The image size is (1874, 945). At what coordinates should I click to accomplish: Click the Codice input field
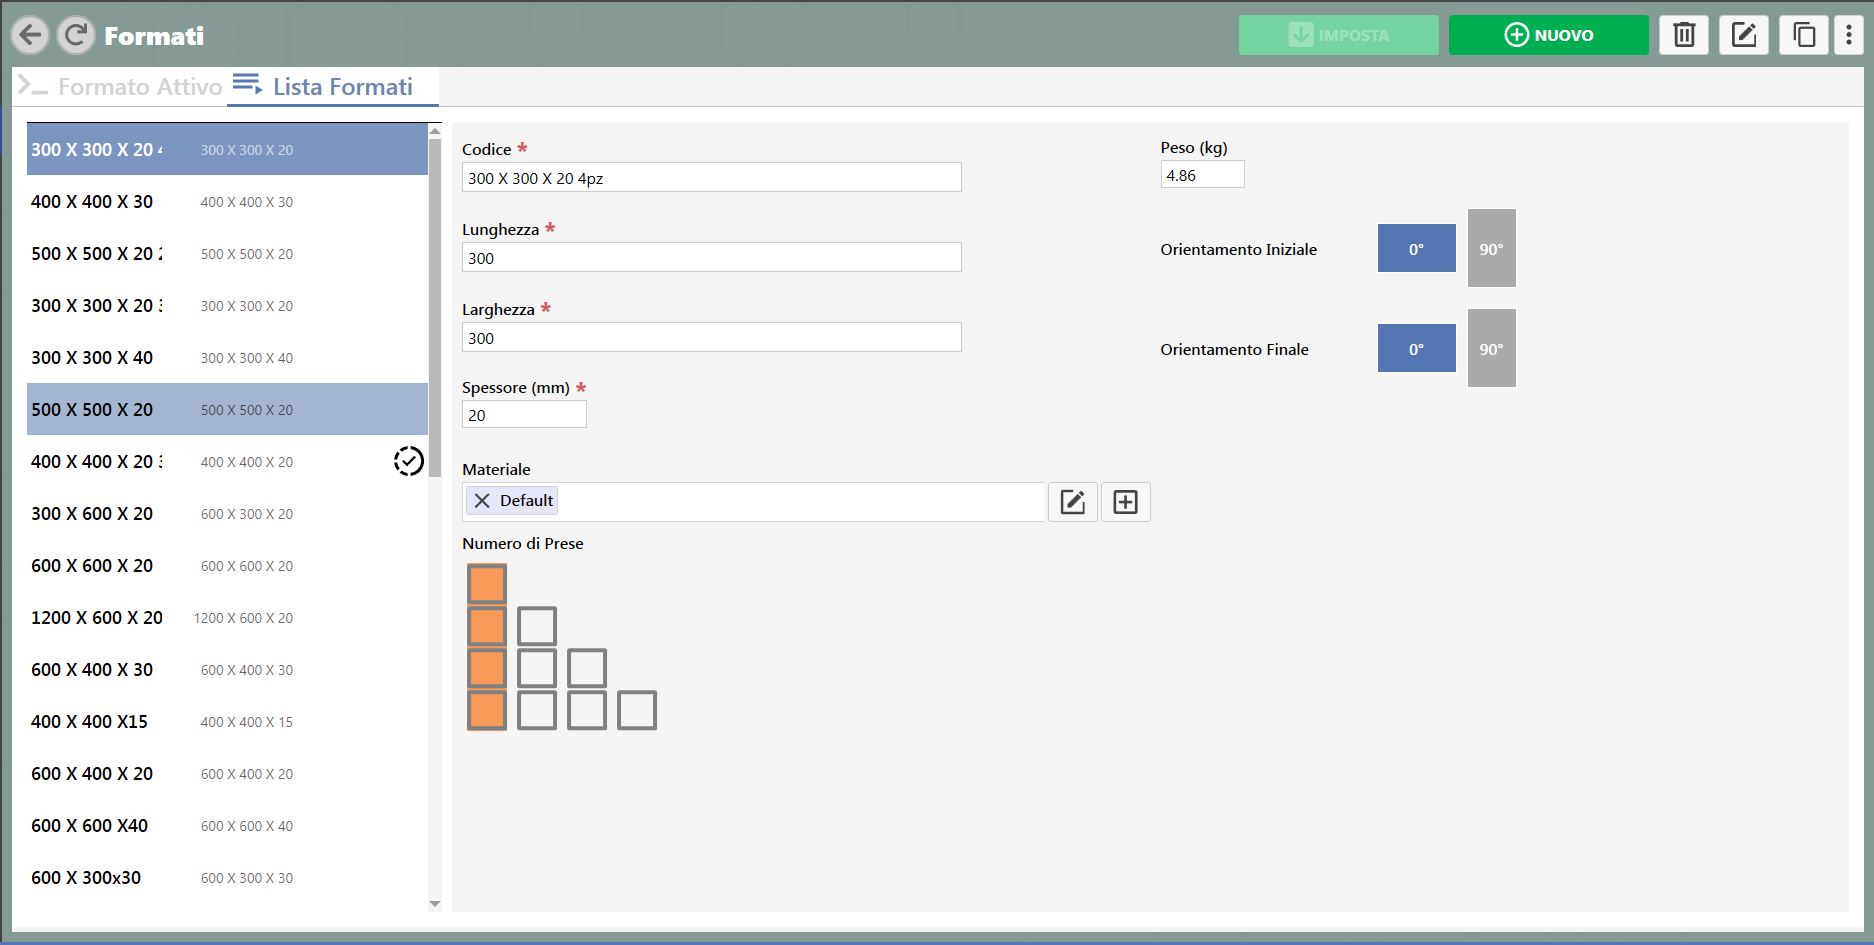(712, 178)
